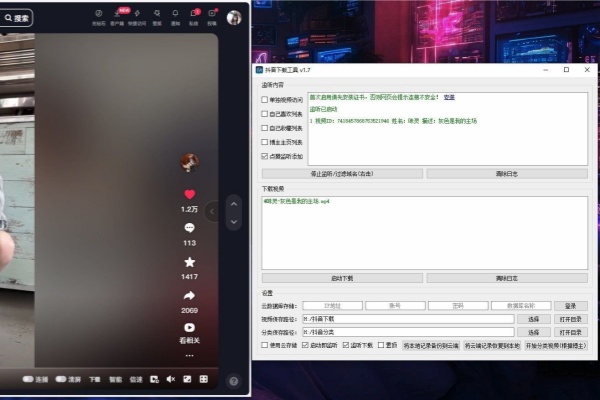Open the comments bubble showing 113

pyautogui.click(x=189, y=228)
